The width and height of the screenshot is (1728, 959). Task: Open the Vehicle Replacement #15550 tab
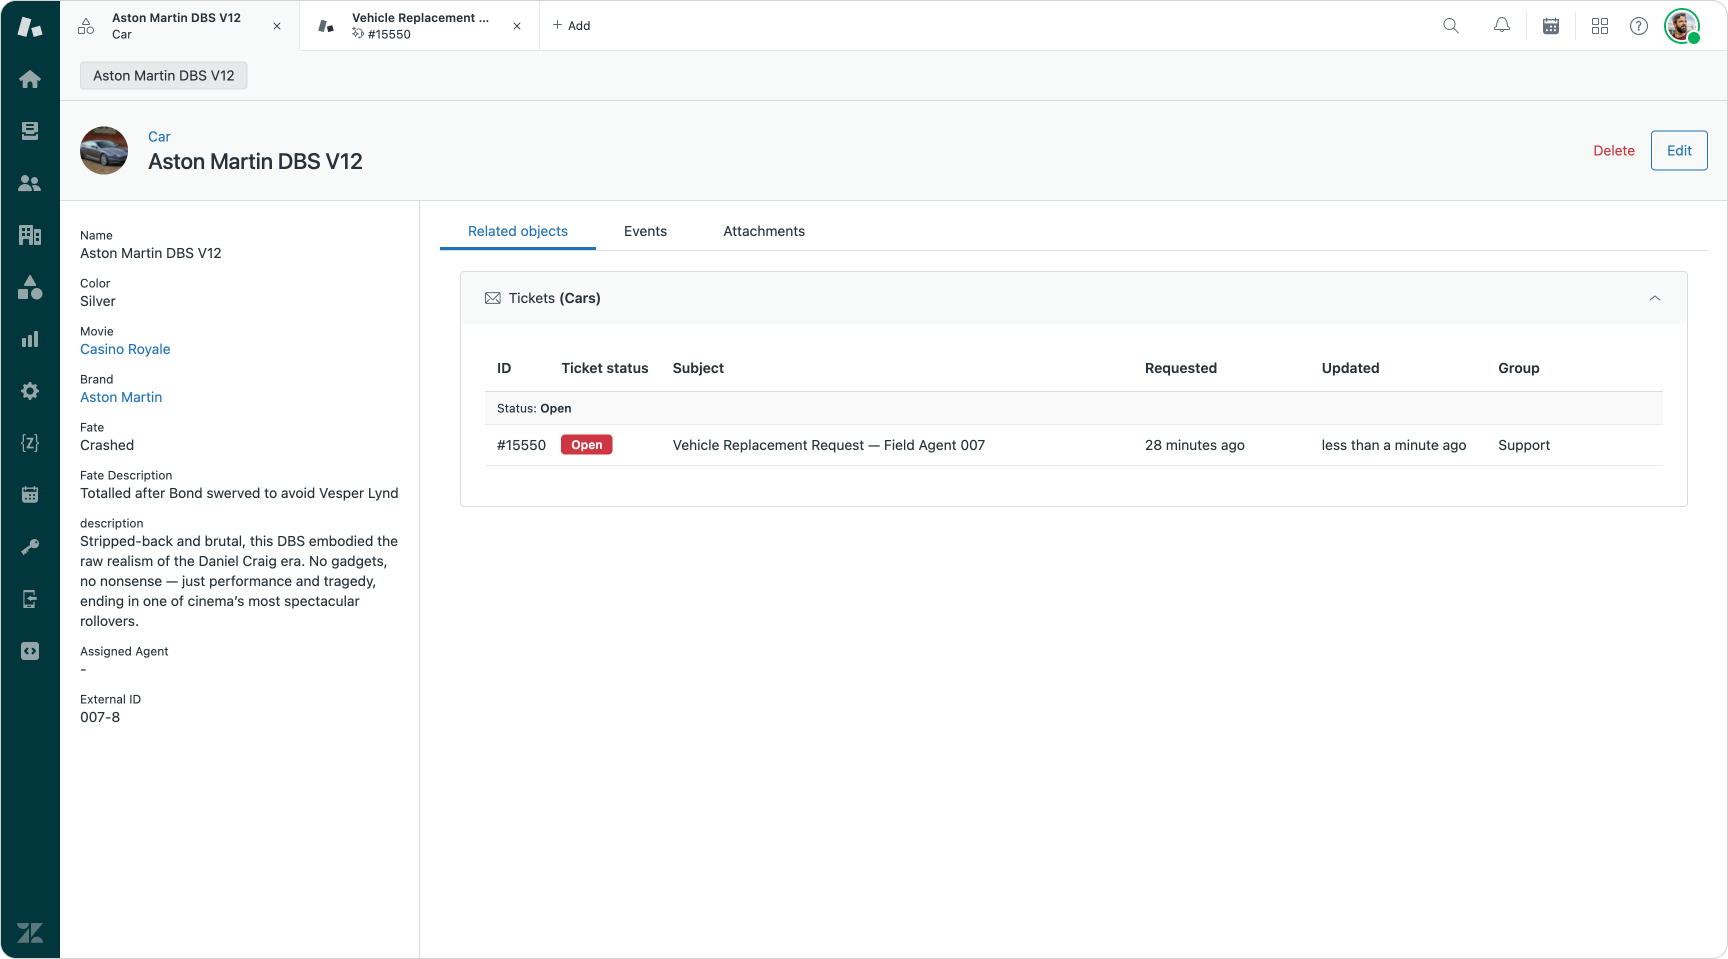(x=420, y=26)
